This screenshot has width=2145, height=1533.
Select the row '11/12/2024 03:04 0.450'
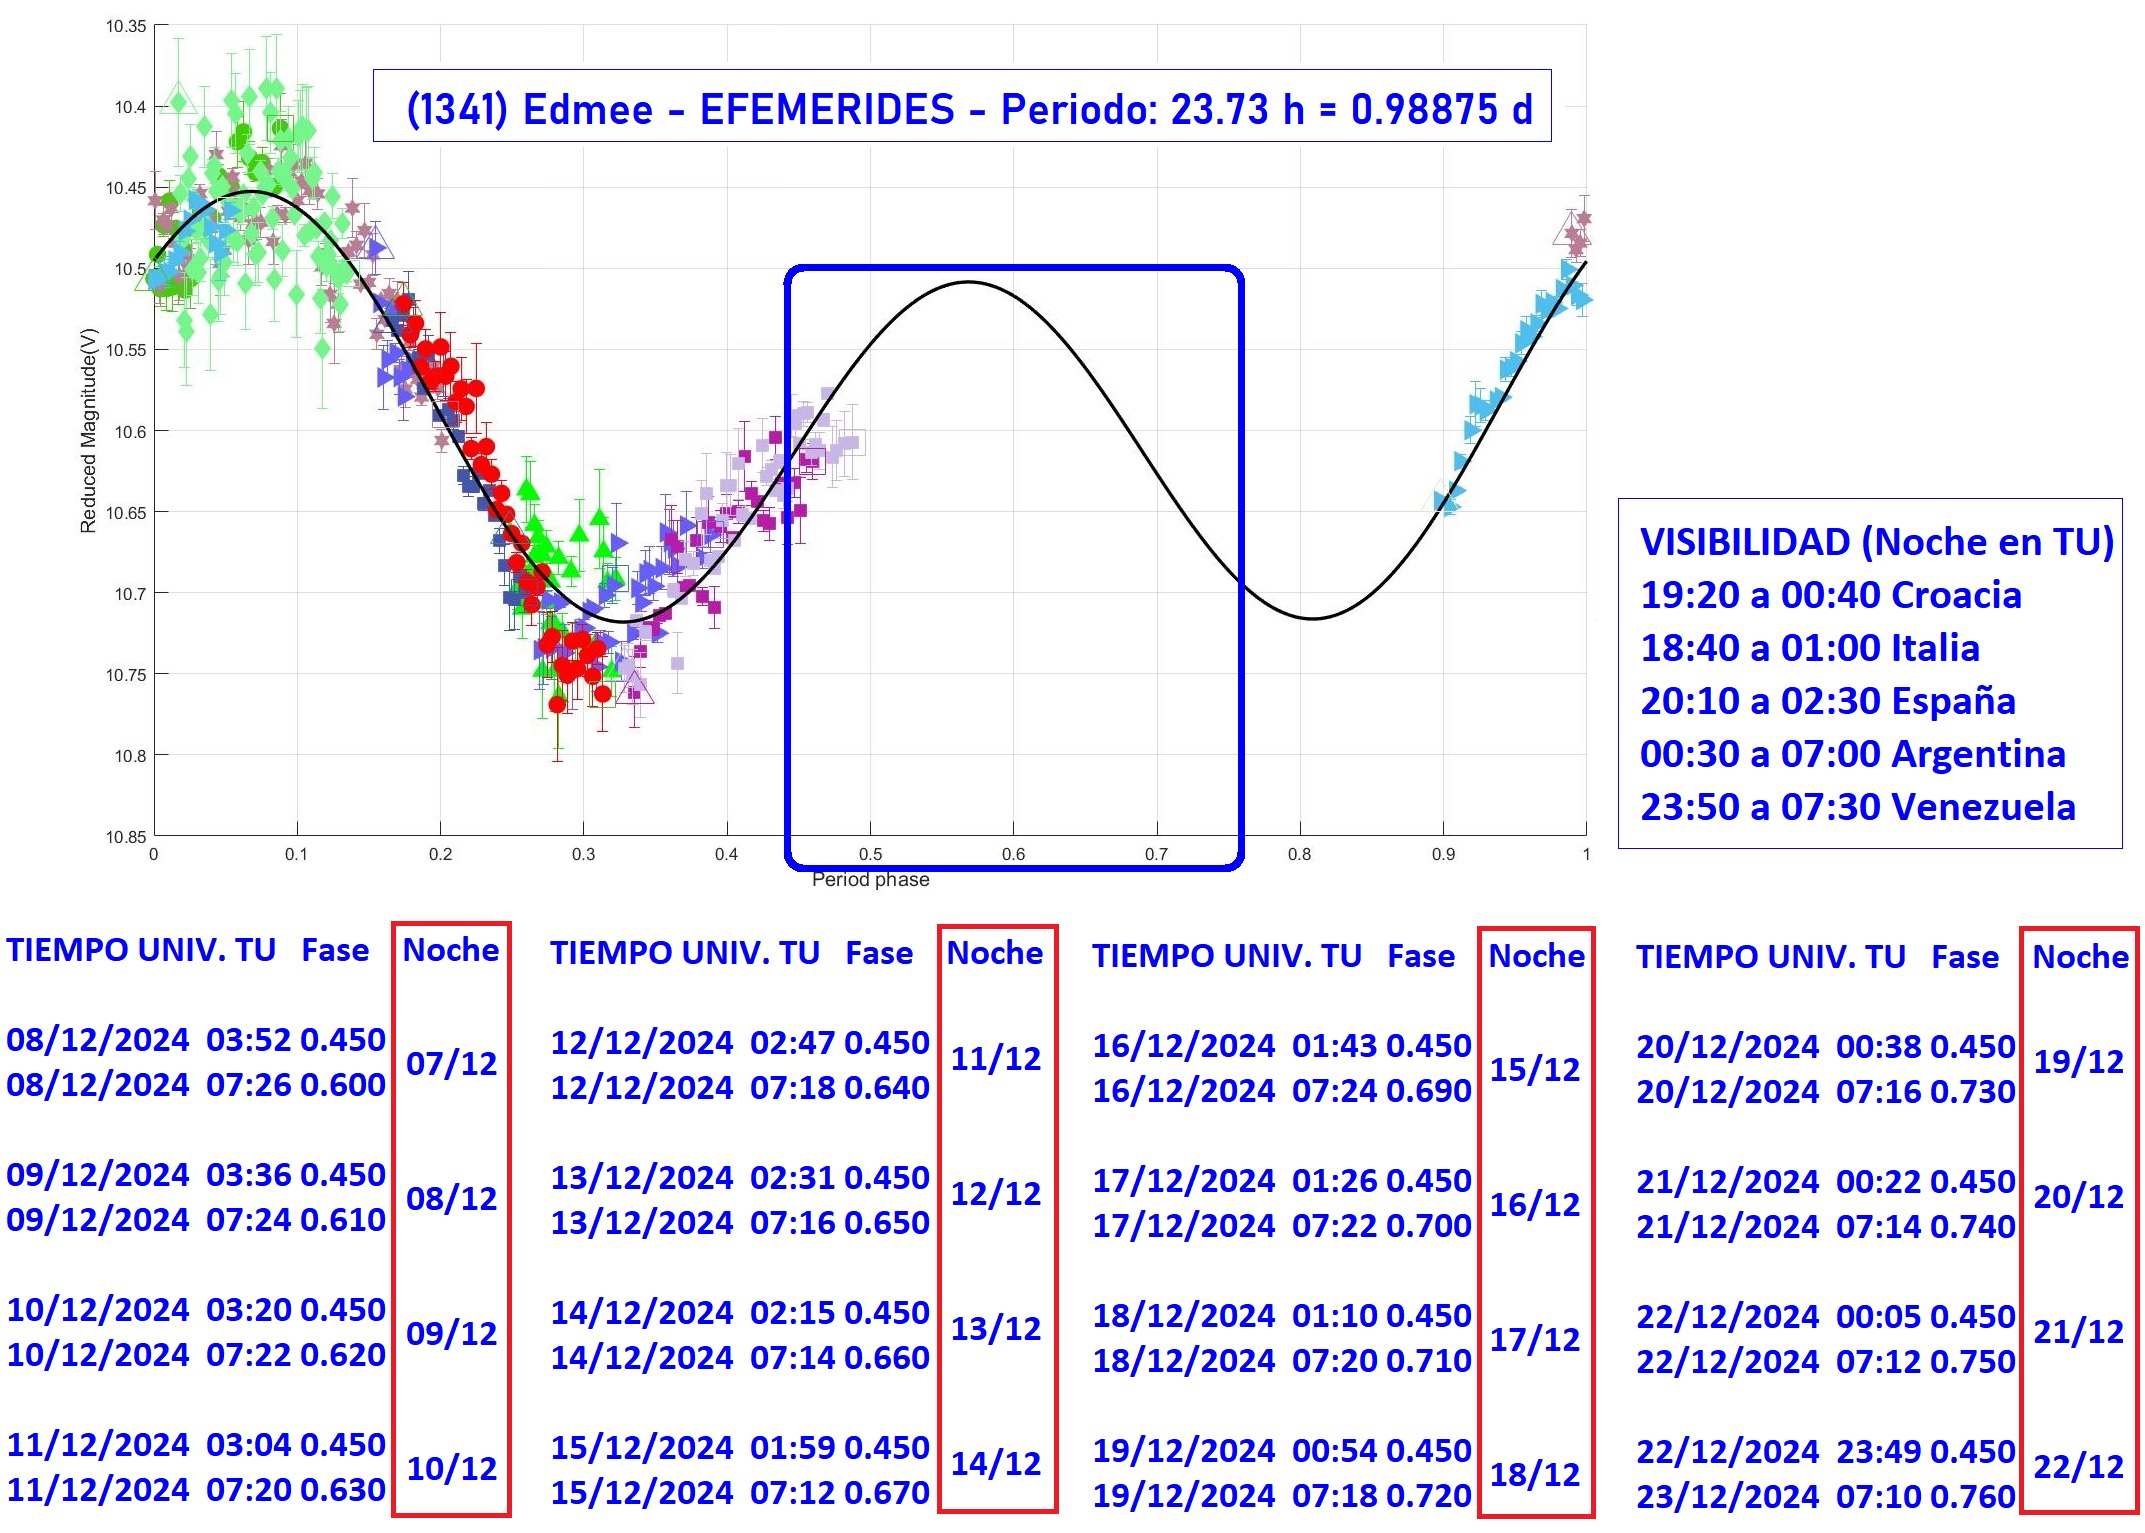click(196, 1445)
